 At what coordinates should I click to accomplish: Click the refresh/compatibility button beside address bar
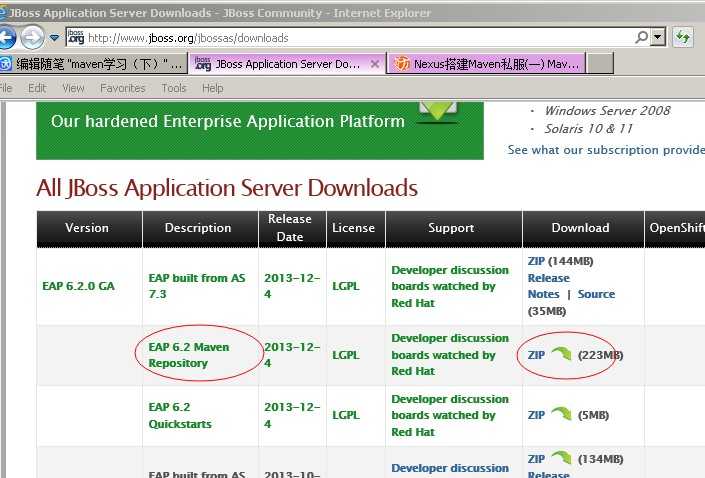coord(683,37)
